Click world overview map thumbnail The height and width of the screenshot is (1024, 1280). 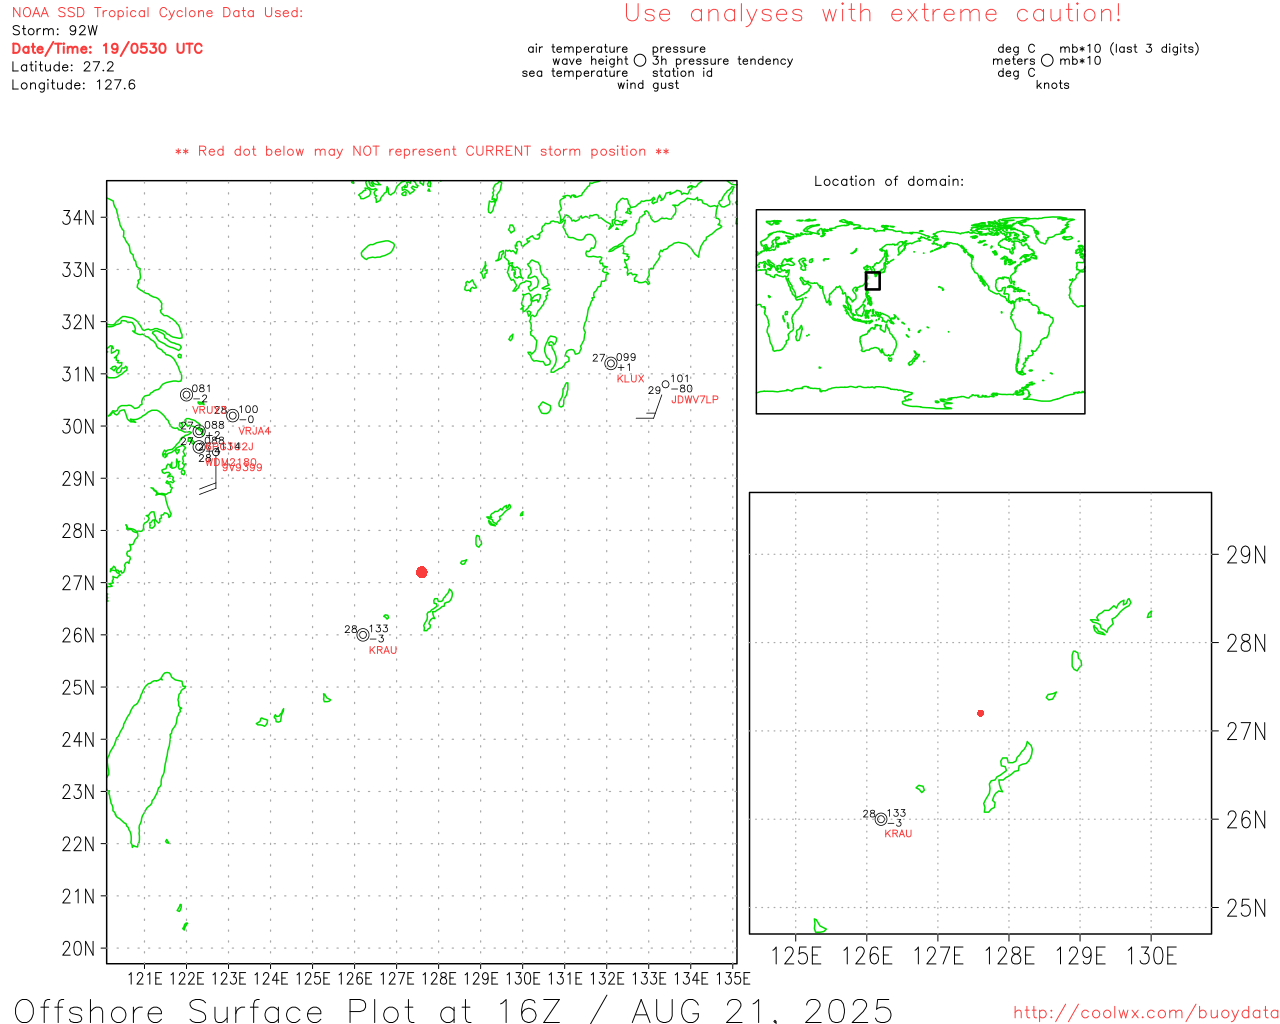click(x=920, y=312)
